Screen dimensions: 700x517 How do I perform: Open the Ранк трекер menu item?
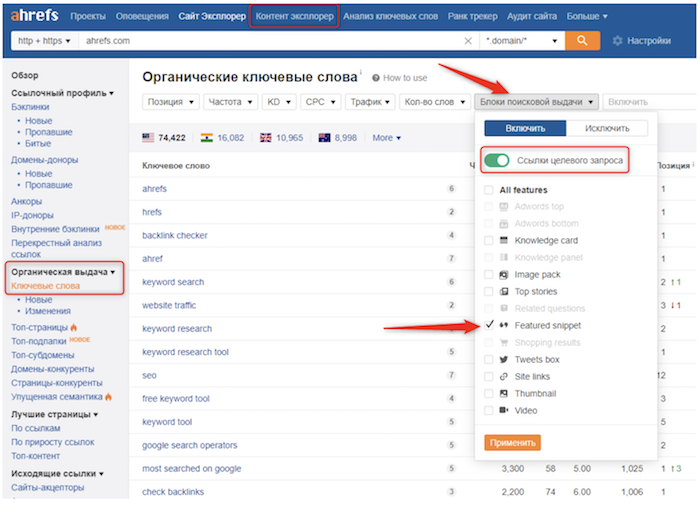[472, 16]
